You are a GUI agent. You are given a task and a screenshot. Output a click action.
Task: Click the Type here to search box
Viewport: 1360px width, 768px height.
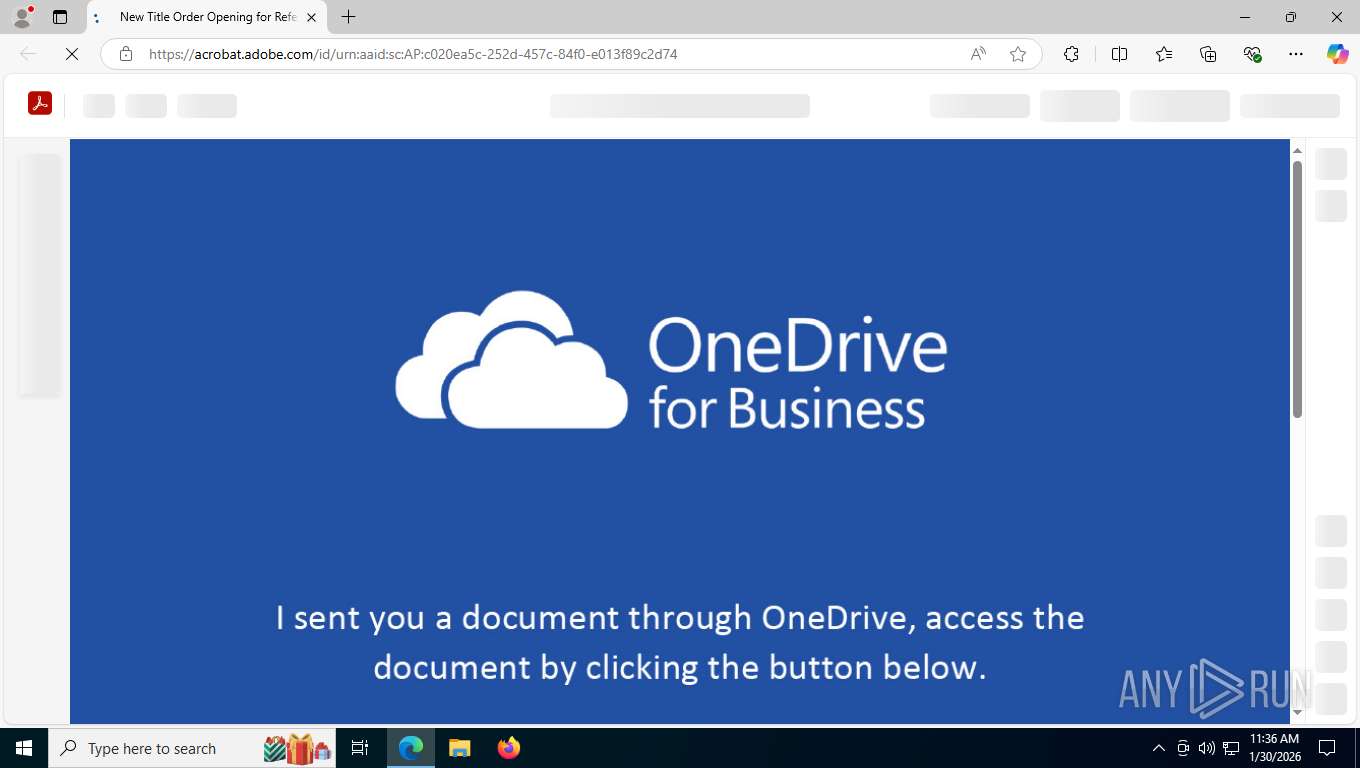click(192, 748)
